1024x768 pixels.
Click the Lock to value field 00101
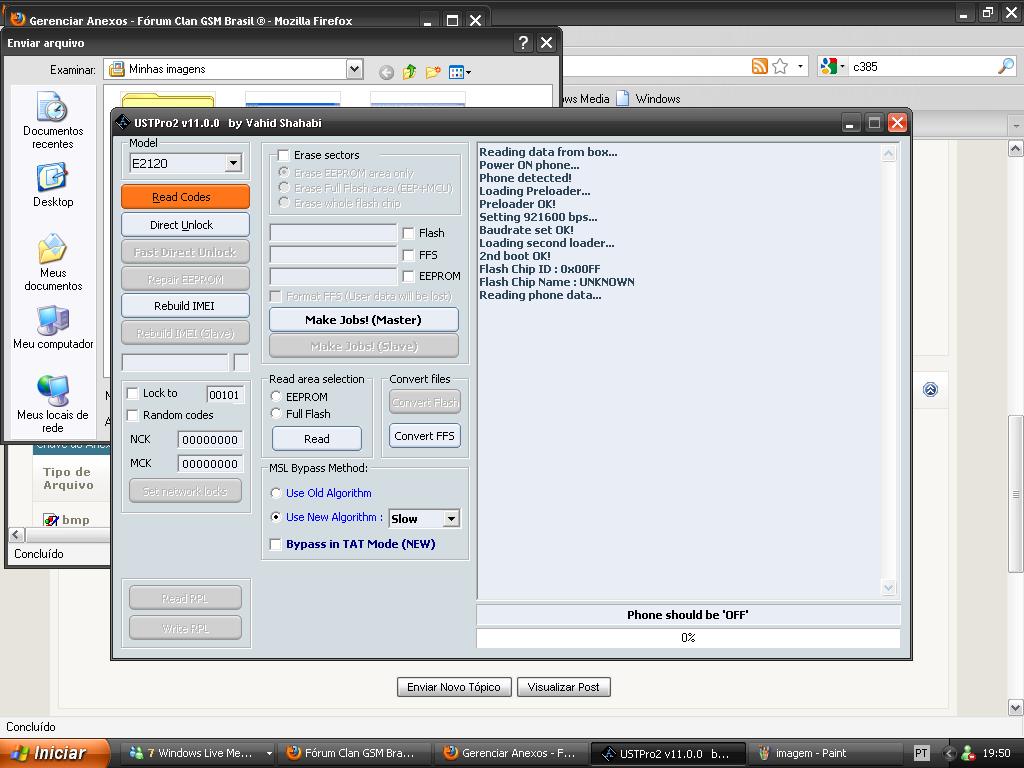click(x=225, y=394)
